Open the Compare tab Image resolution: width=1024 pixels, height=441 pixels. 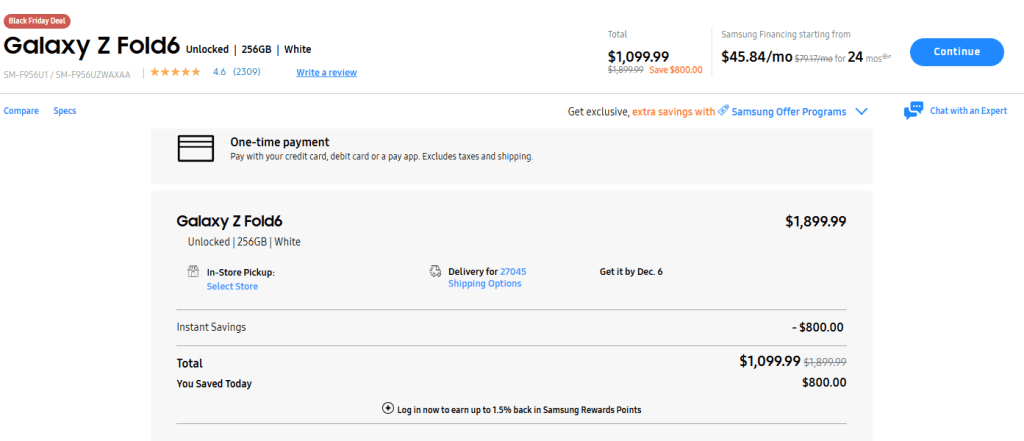(21, 111)
